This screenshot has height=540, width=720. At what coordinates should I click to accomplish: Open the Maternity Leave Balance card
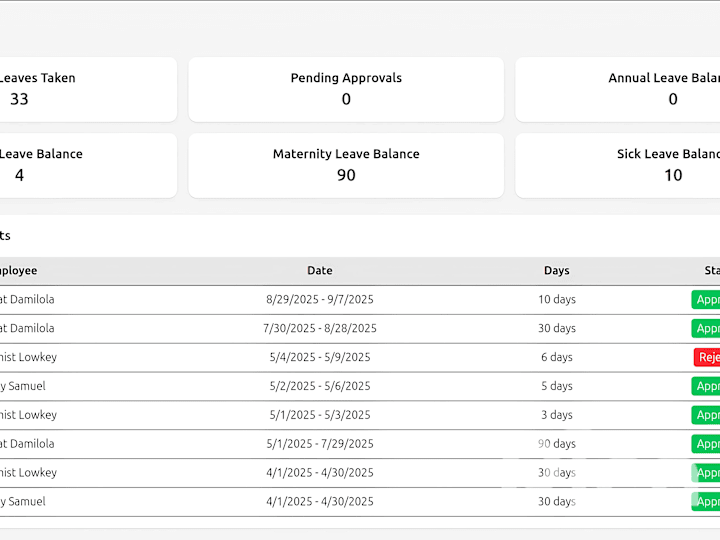tap(346, 166)
